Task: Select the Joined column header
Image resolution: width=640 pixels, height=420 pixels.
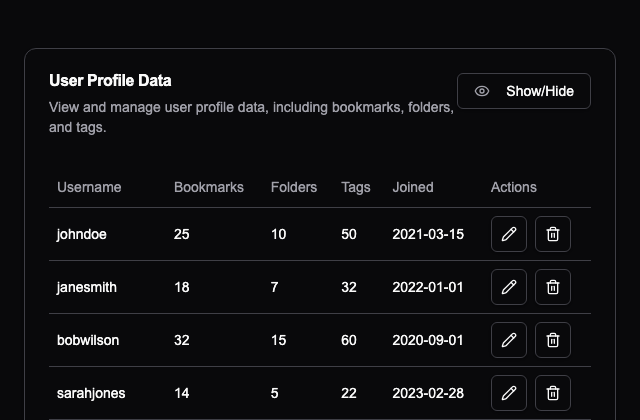Action: 413,187
